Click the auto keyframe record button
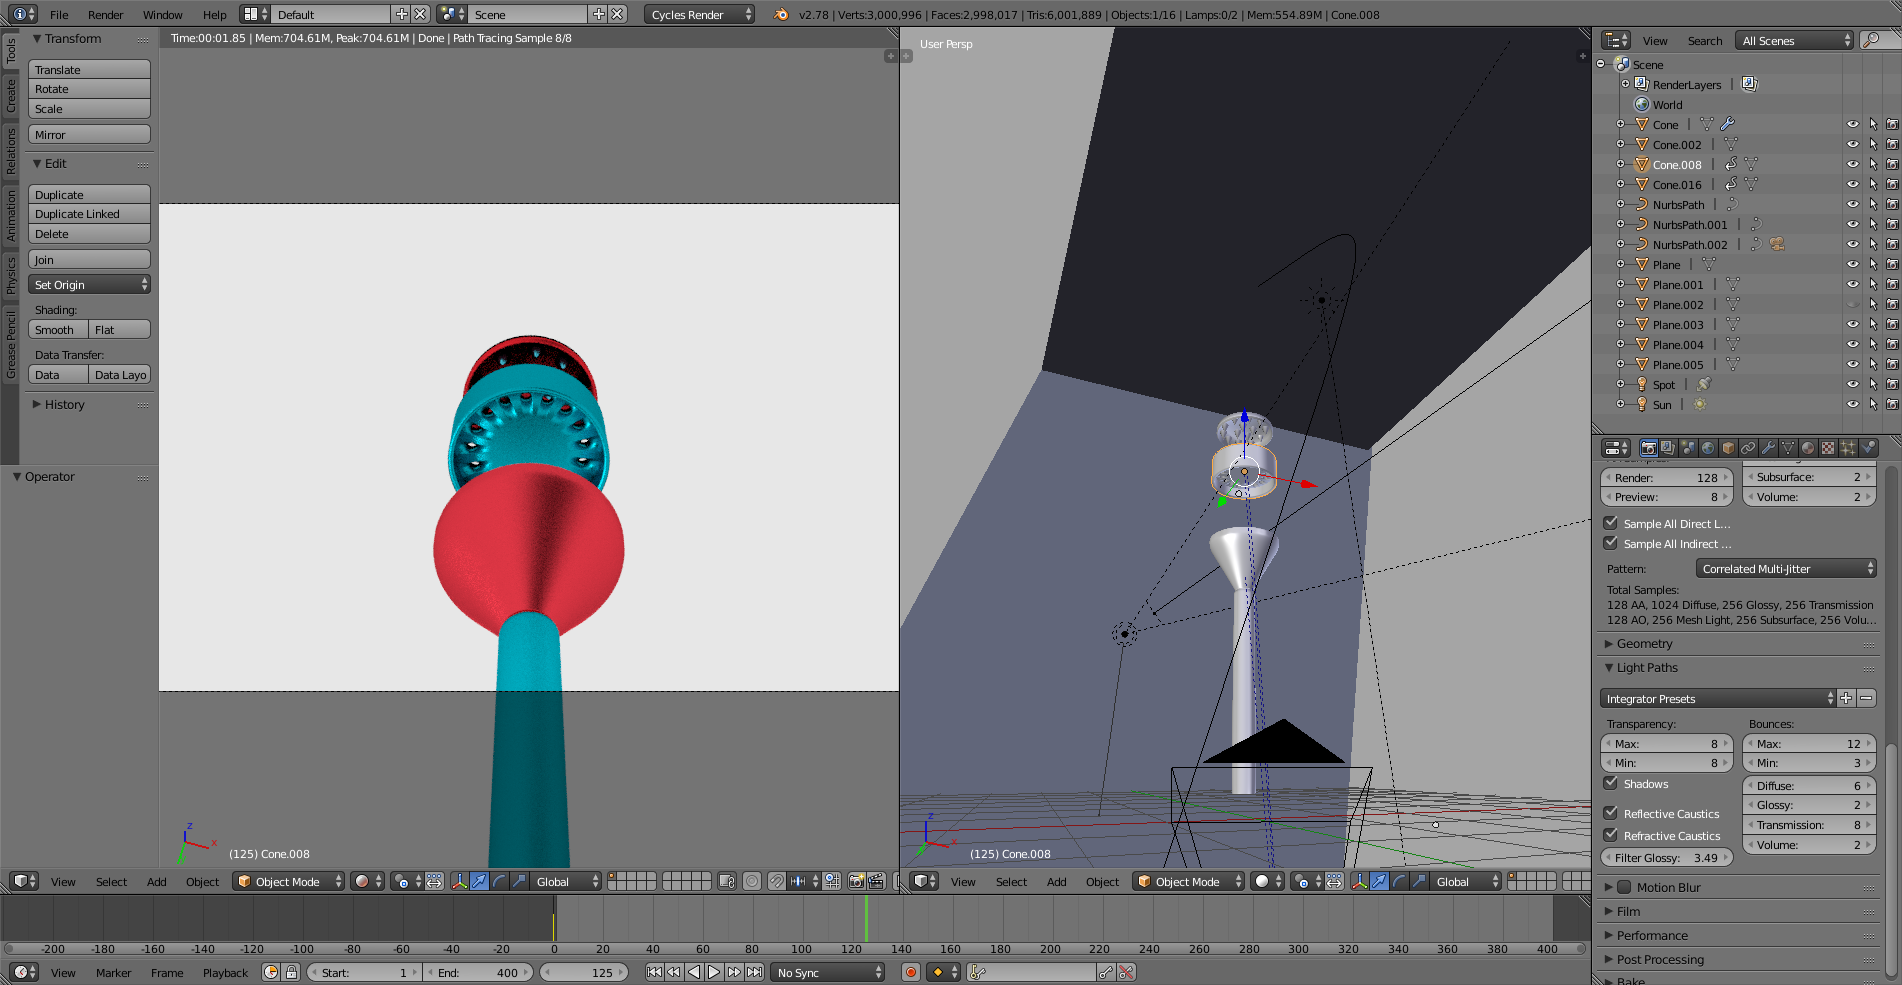1902x985 pixels. tap(910, 972)
